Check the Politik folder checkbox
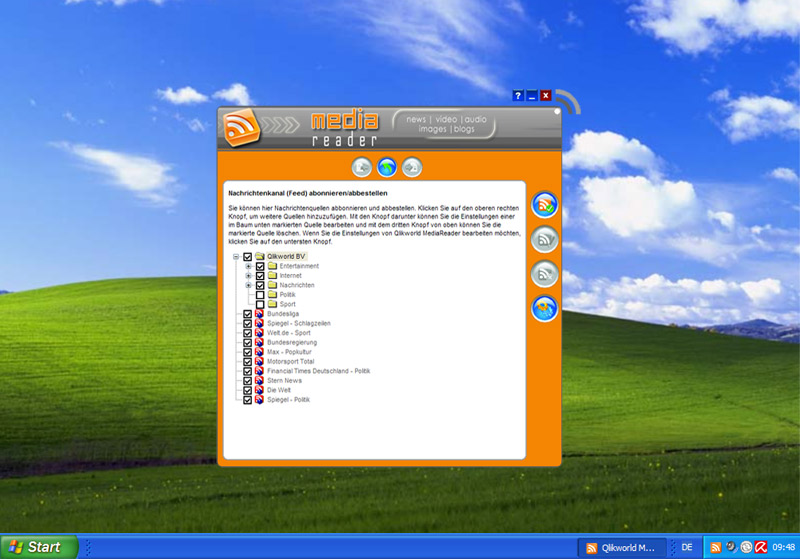This screenshot has height=559, width=800. 260,295
